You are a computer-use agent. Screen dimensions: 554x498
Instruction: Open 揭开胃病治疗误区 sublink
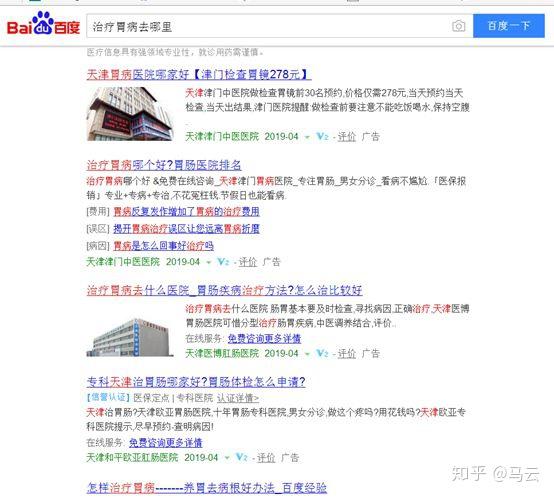186,229
